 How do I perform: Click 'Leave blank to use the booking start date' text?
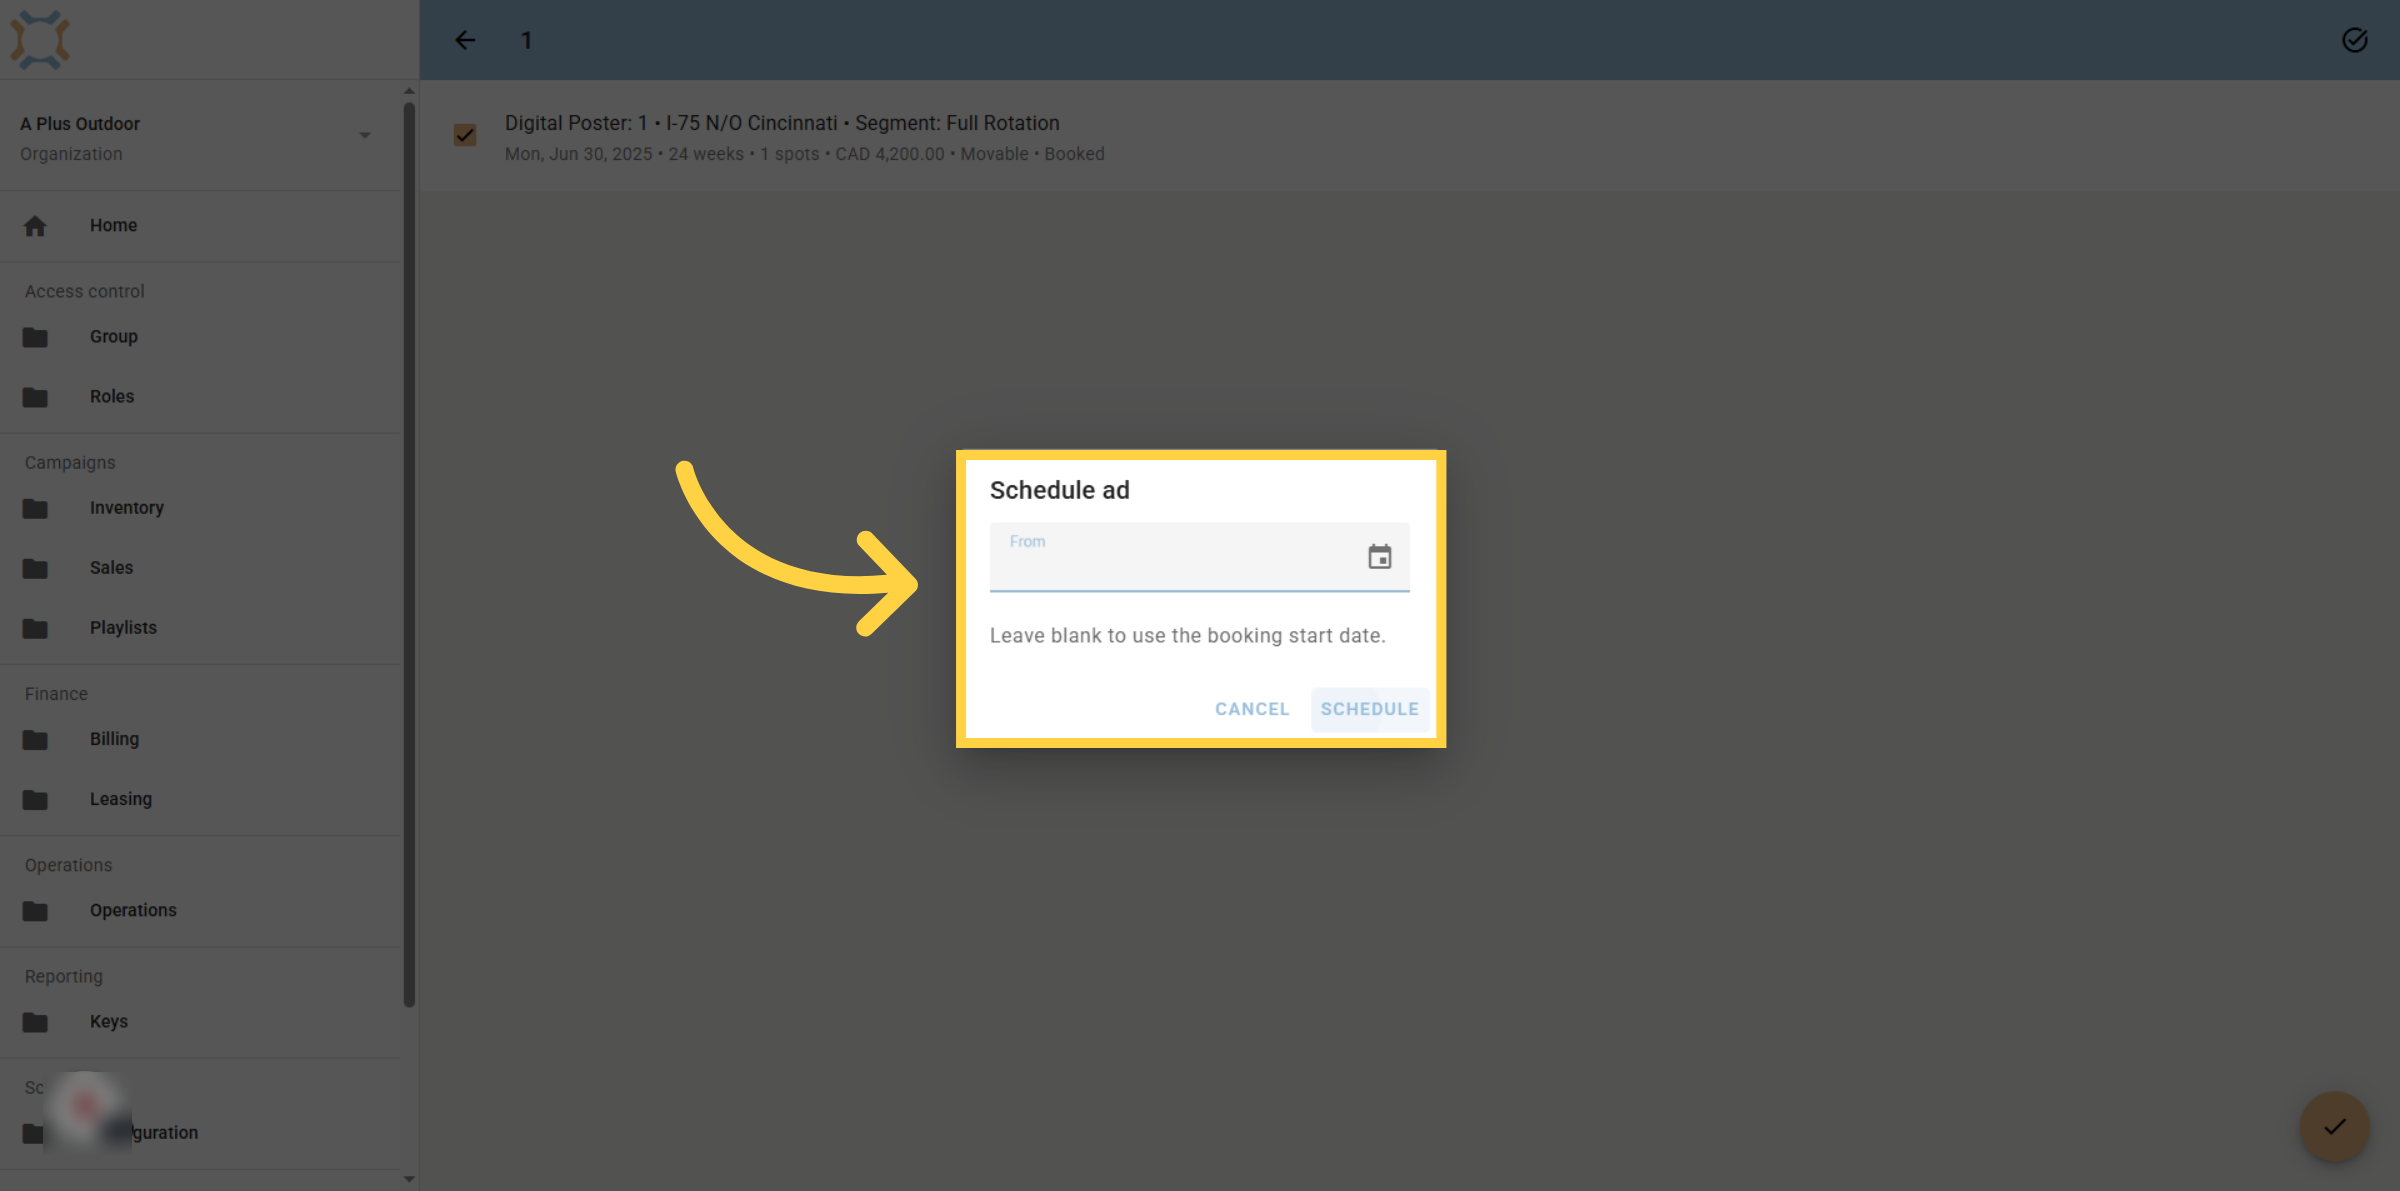1187,635
